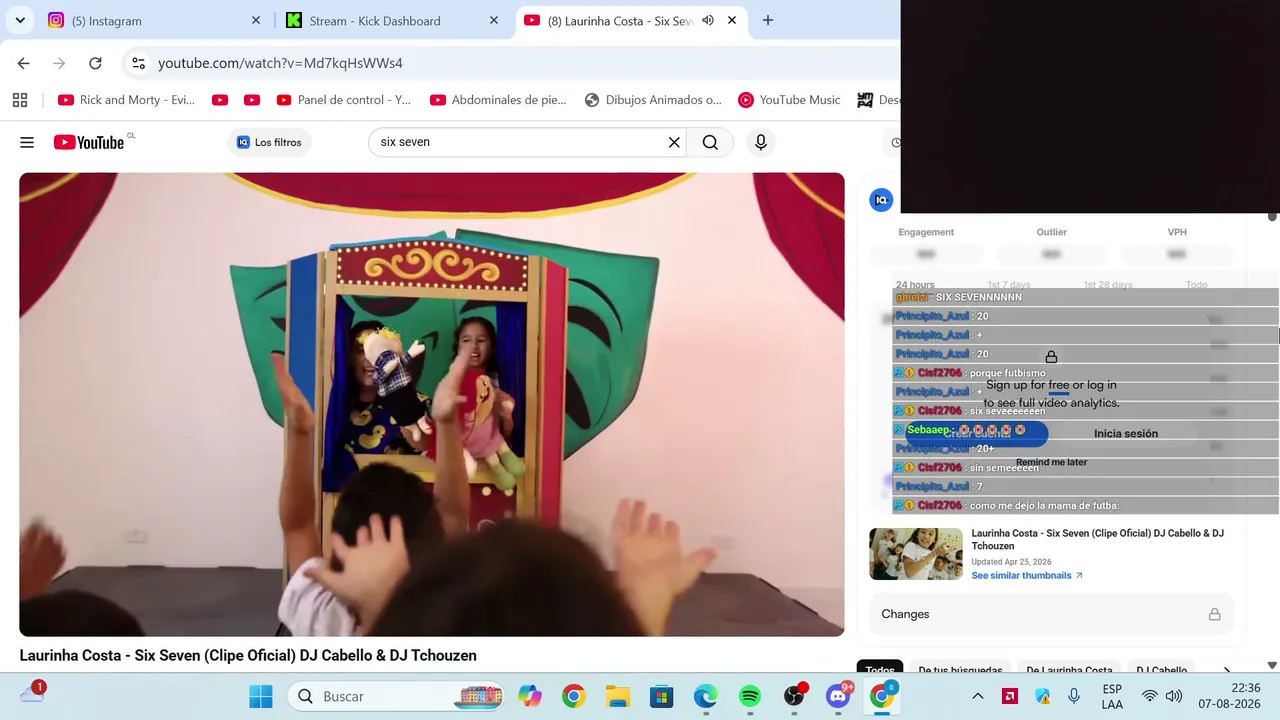Screen dimensions: 1280x720
Task: Show more filter chips with the right arrow
Action: [1227, 670]
